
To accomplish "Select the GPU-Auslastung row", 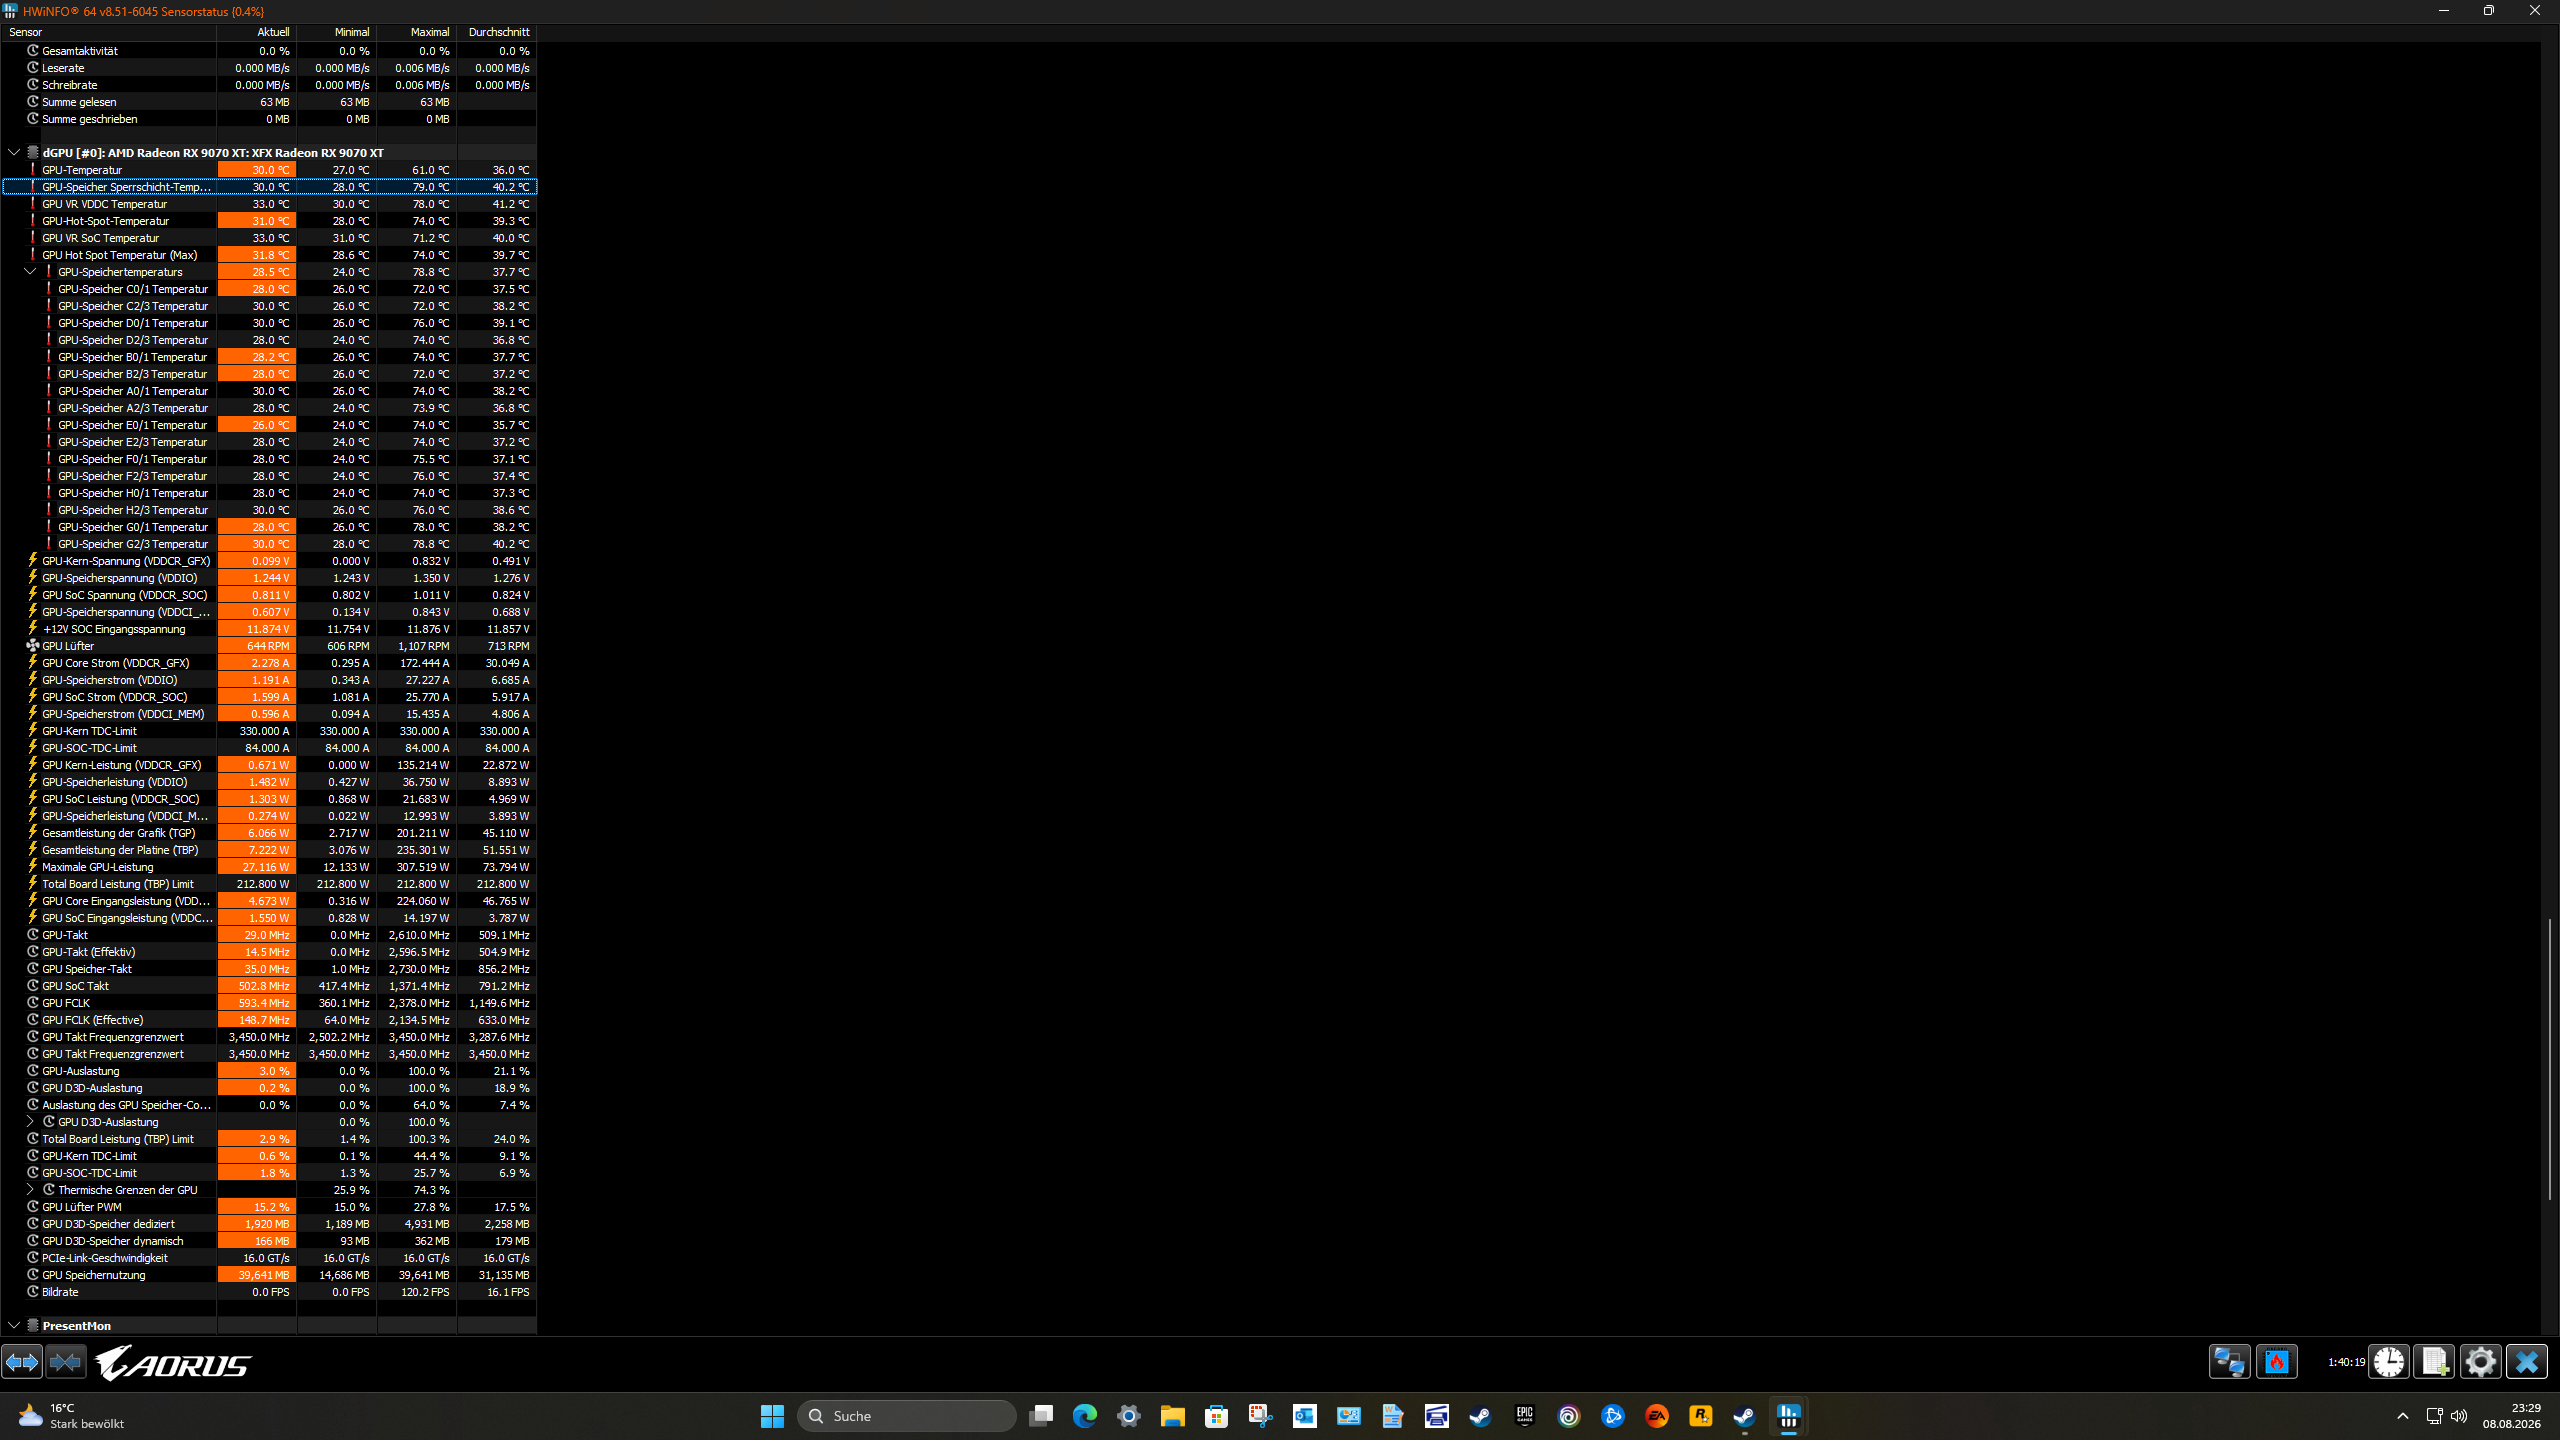I will (x=269, y=1071).
